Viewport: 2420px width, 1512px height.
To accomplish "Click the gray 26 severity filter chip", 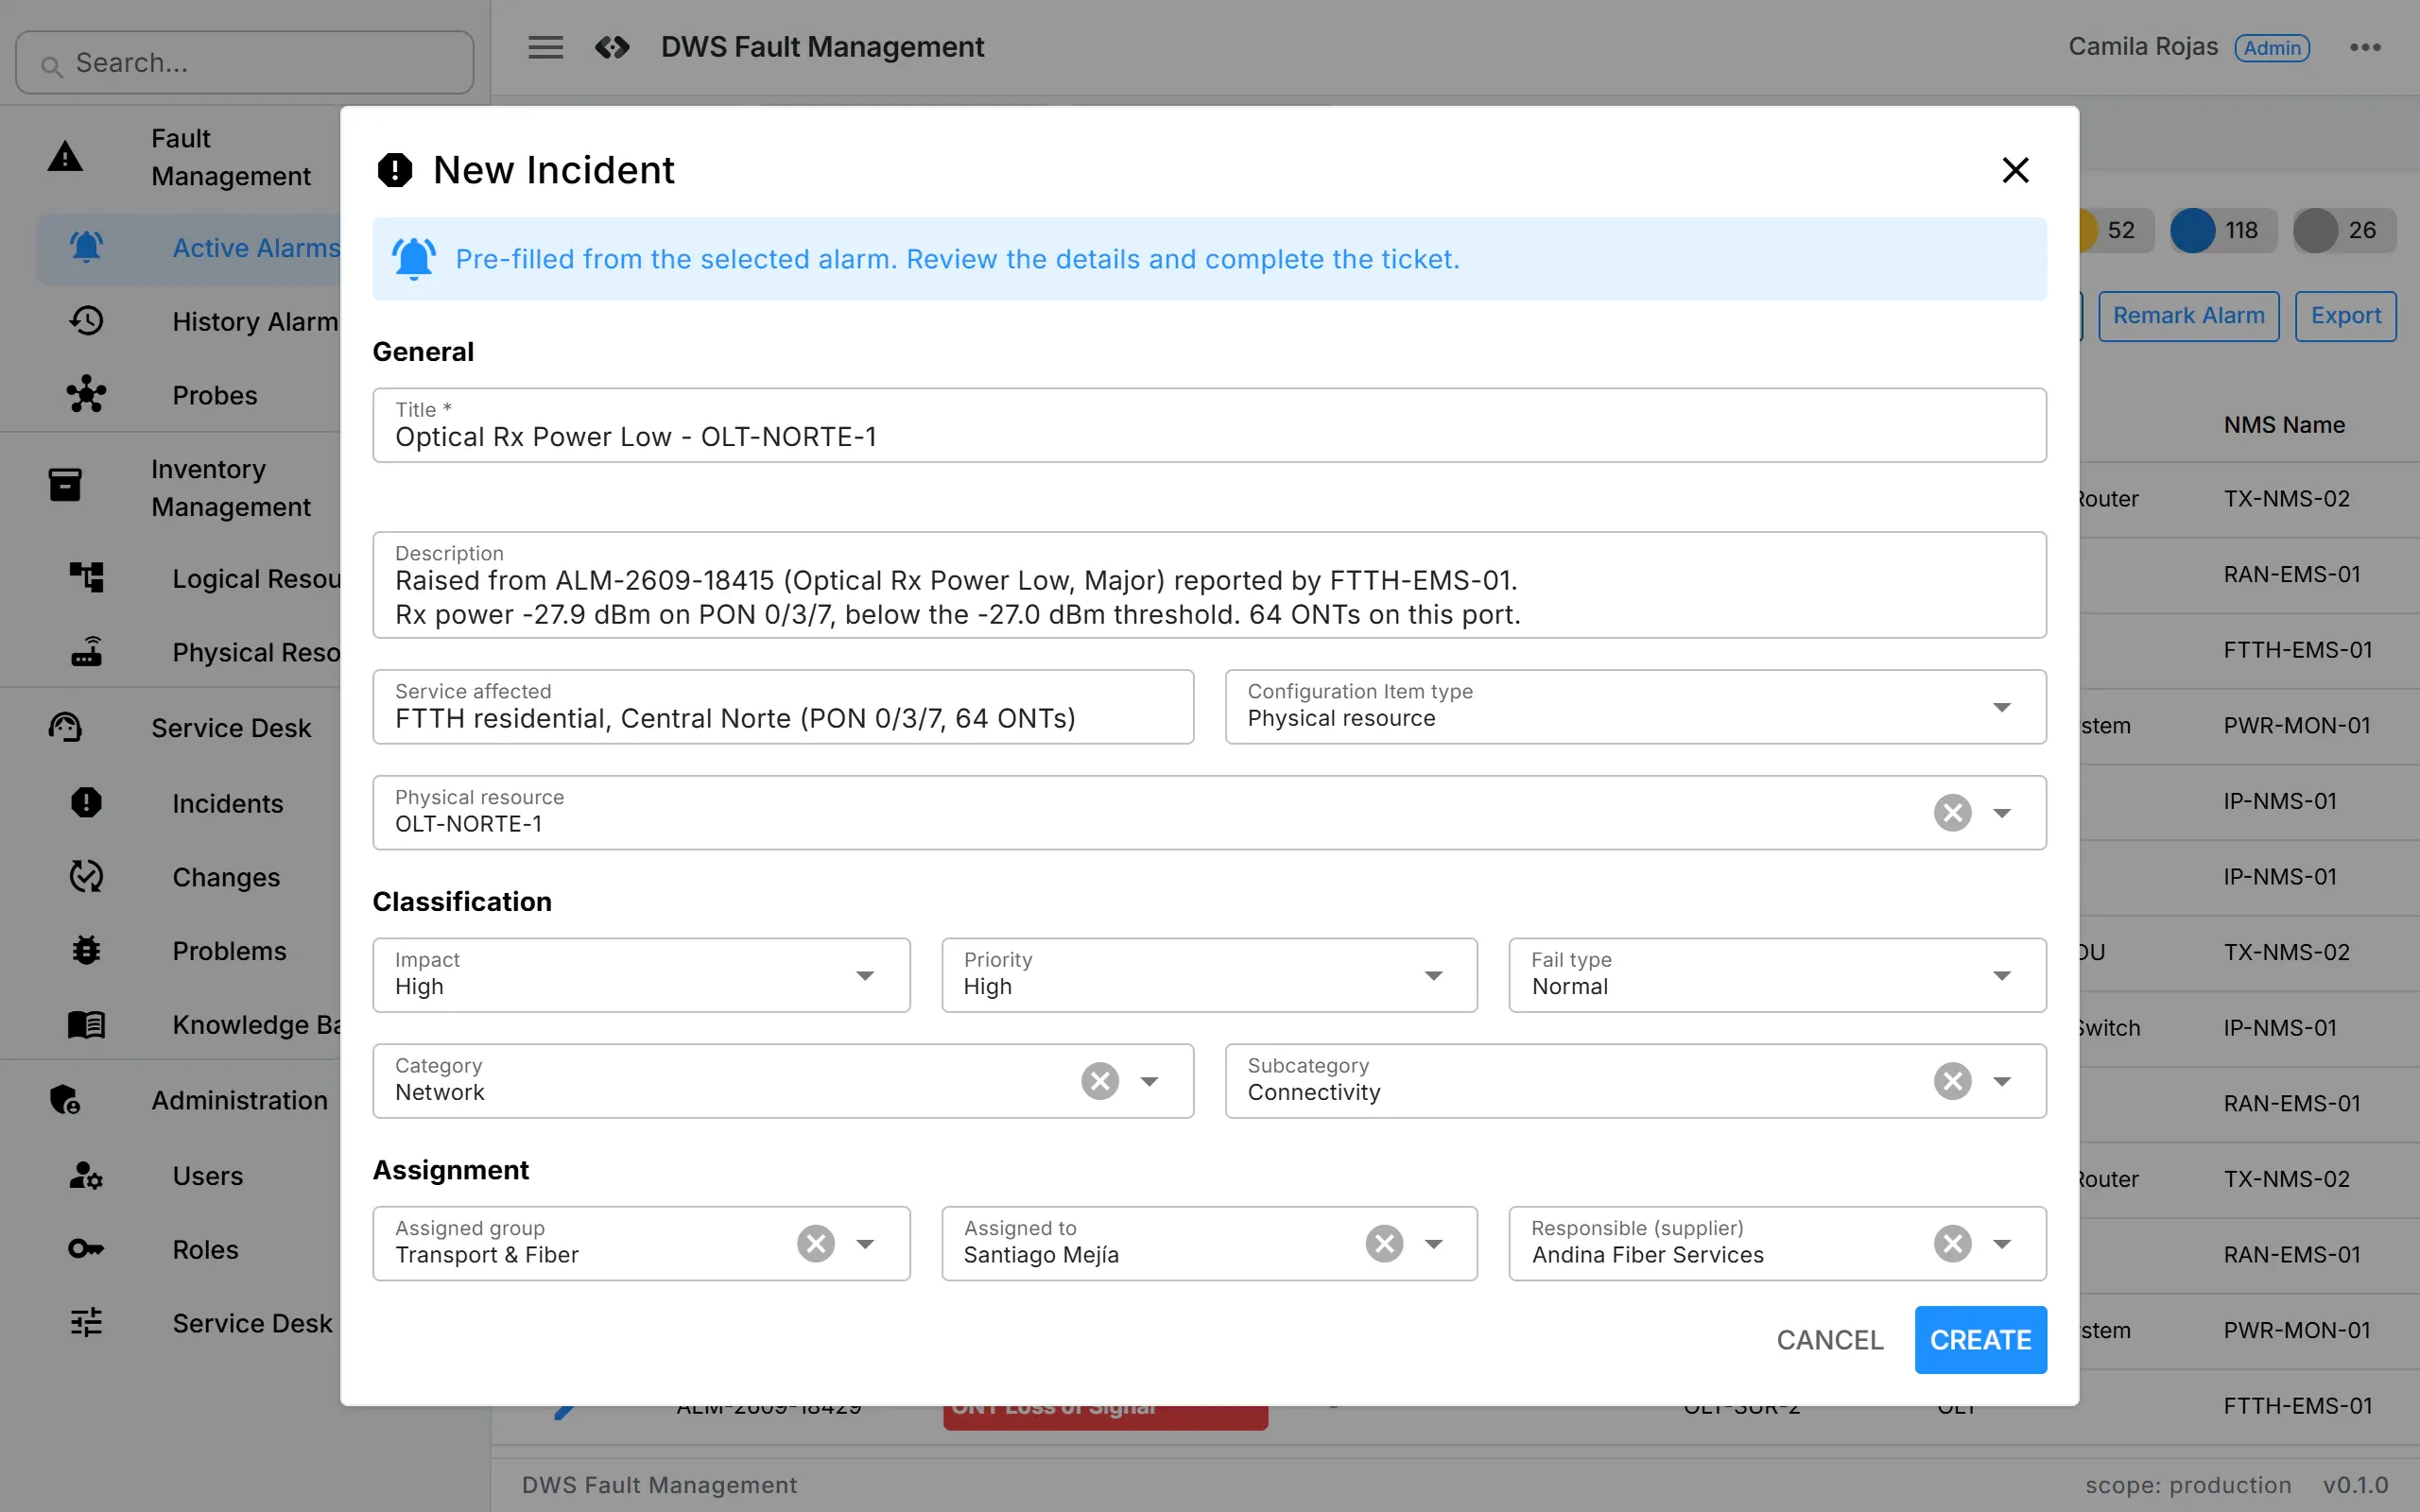I will (x=2344, y=230).
